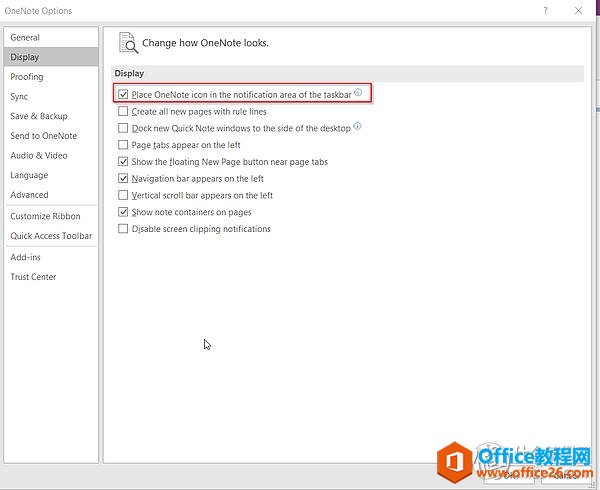Click the info icon beside Dock Quick Note option

(357, 126)
